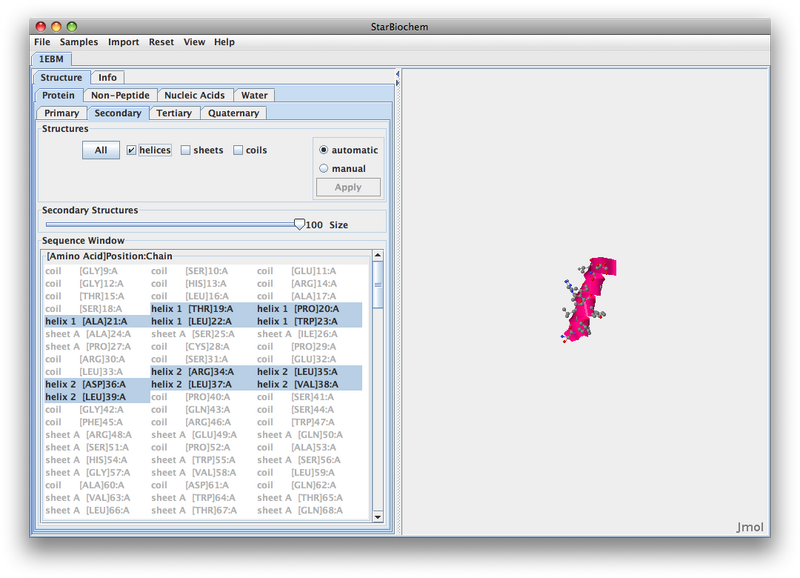
Task: Select the manual radio button
Action: (x=324, y=168)
